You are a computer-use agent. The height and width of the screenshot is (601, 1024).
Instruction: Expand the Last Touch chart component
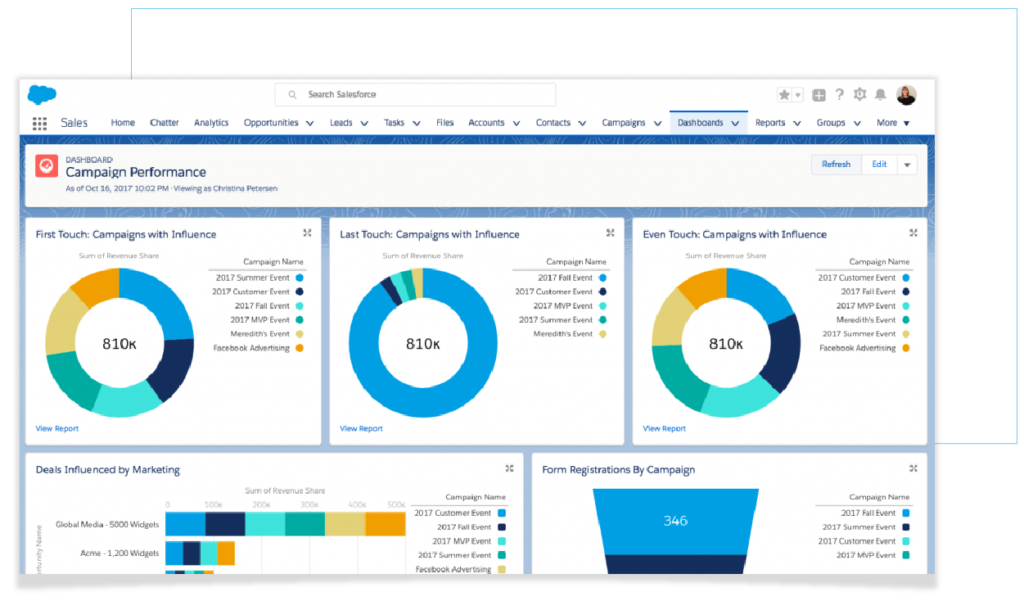pos(611,233)
